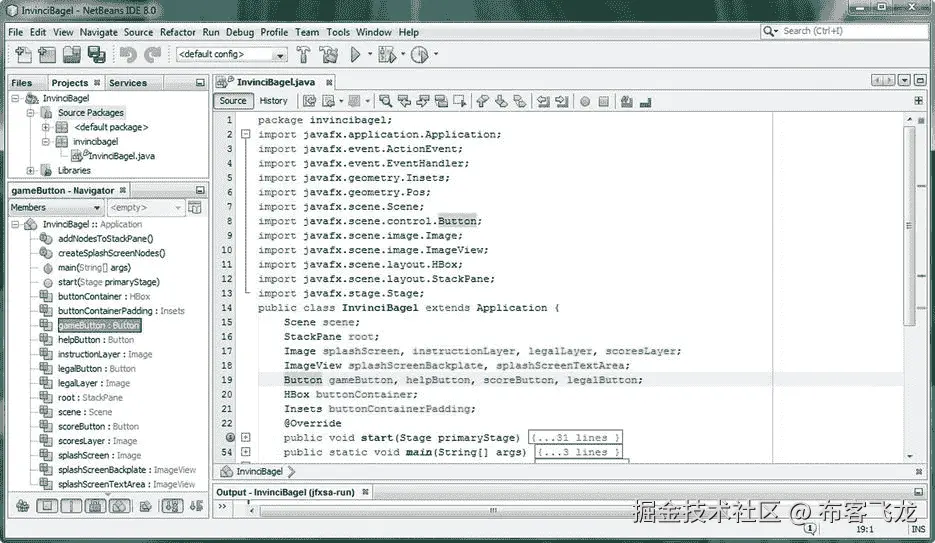Collapse the Source Packages tree node
The height and width of the screenshot is (543, 935).
30,113
